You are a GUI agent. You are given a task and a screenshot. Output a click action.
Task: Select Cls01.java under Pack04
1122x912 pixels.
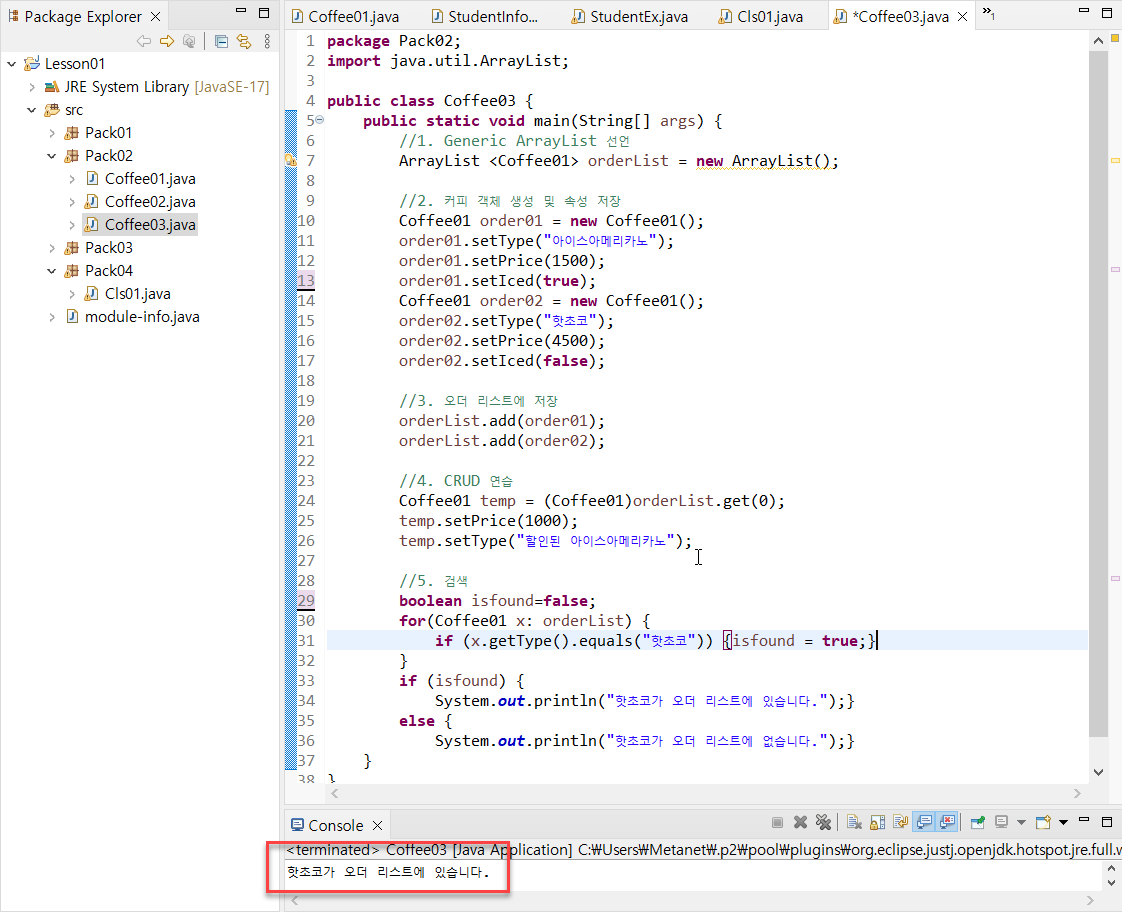click(x=137, y=293)
